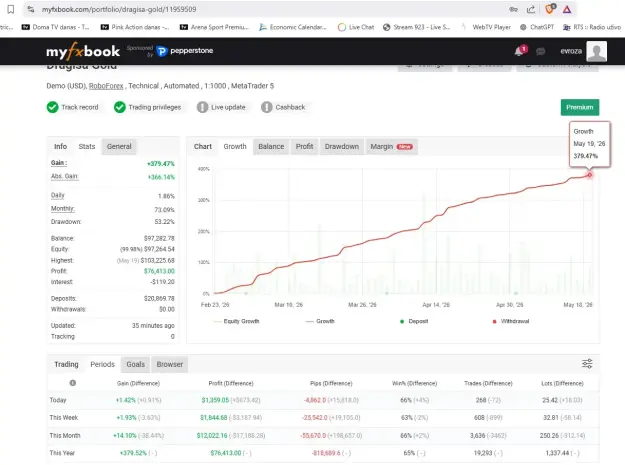
Task: Click the myfxbook logo
Action: [x=83, y=51]
